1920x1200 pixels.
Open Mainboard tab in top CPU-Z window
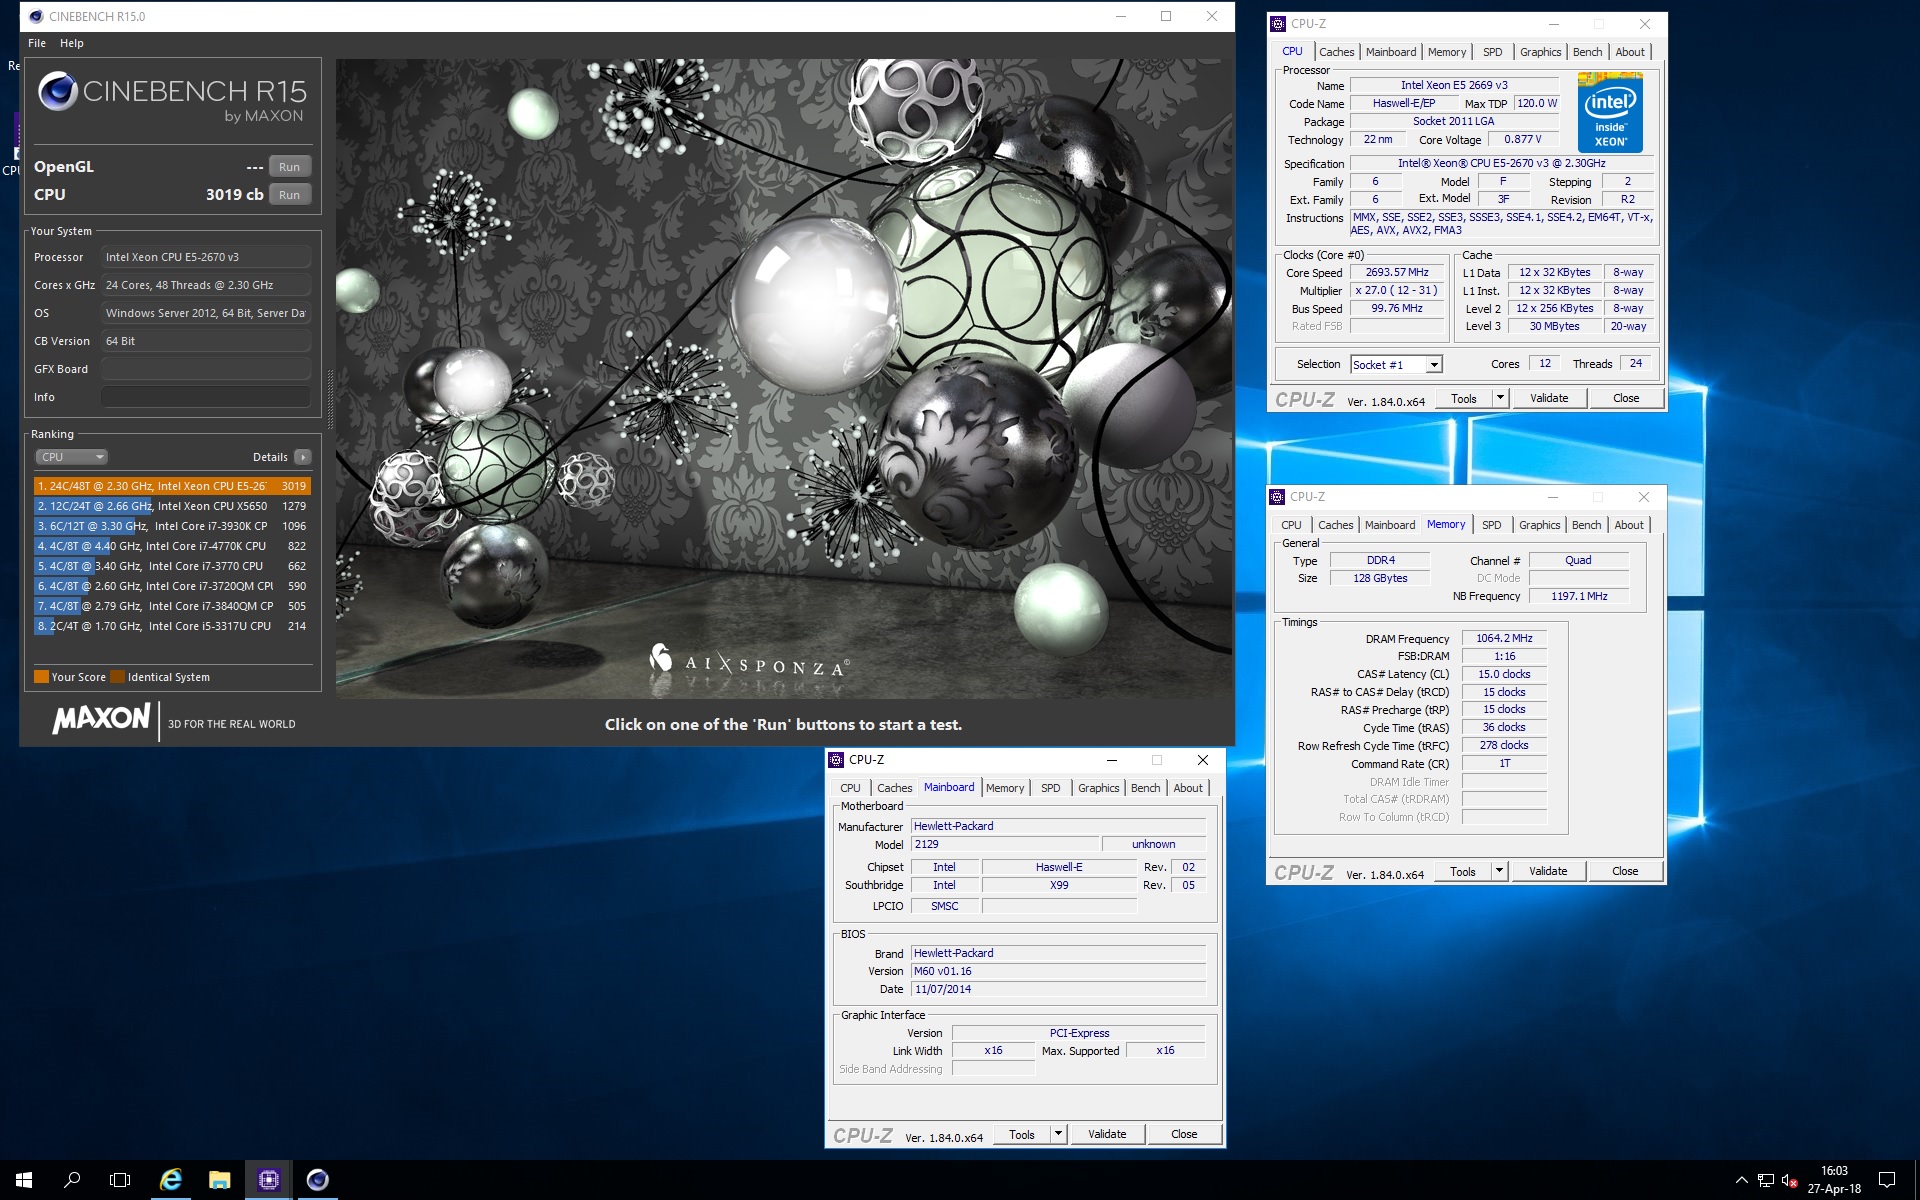pyautogui.click(x=1391, y=52)
